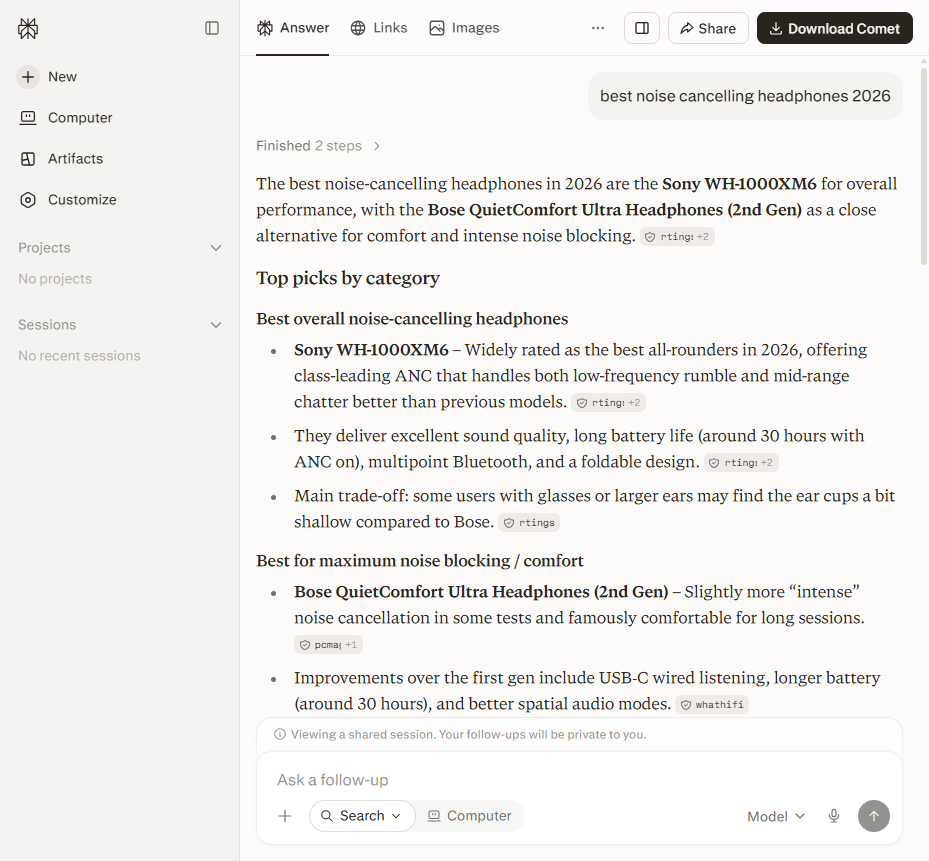The height and width of the screenshot is (861, 929).
Task: Click the plus attach icon in composer
Action: [x=285, y=816]
